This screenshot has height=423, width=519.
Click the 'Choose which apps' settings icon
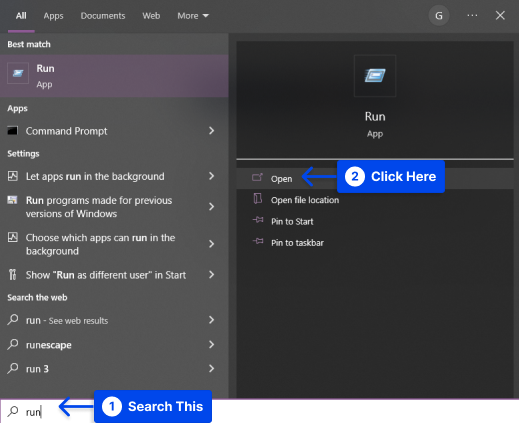pos(13,237)
